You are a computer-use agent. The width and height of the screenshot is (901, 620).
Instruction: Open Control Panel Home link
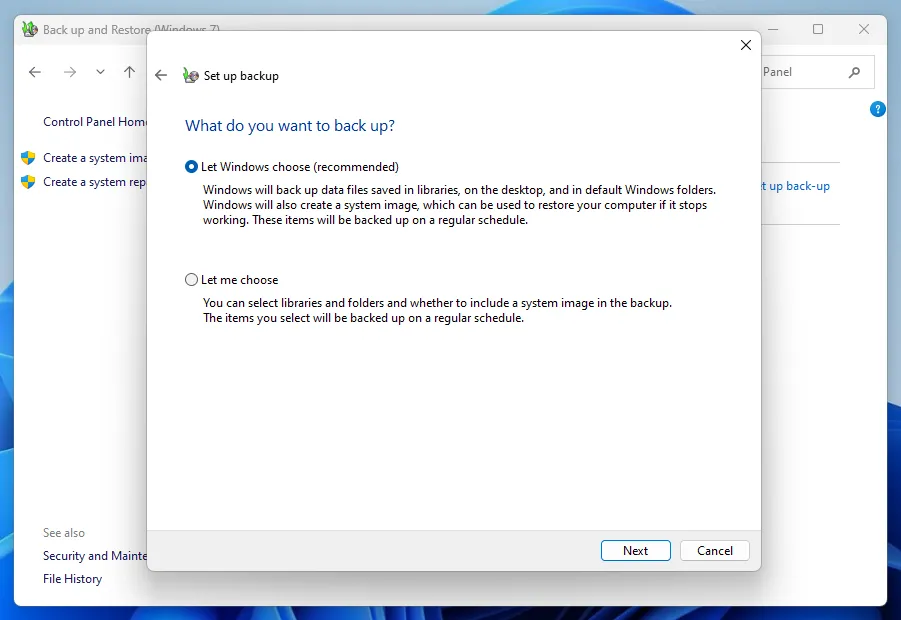95,122
